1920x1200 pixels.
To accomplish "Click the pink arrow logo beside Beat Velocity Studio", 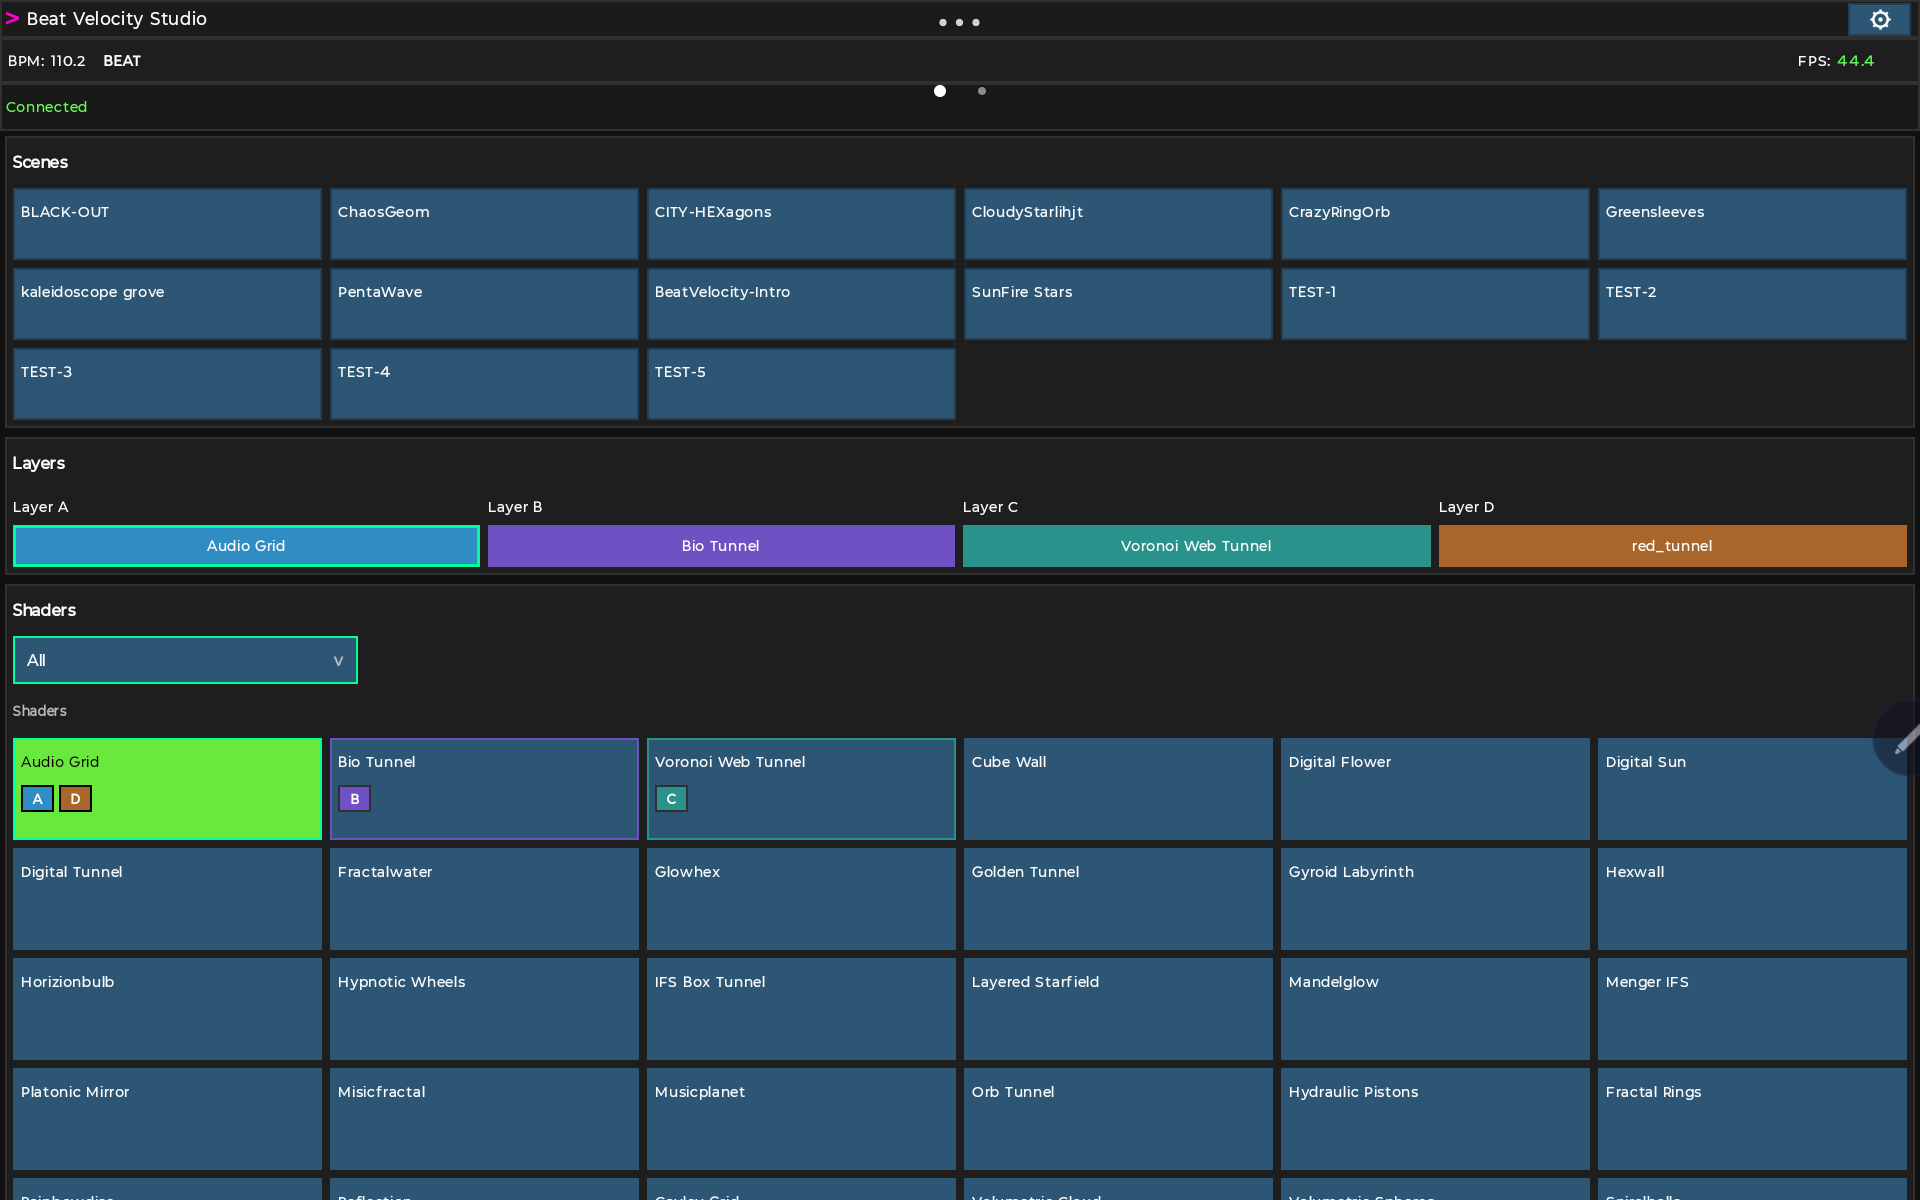I will pyautogui.click(x=12, y=19).
